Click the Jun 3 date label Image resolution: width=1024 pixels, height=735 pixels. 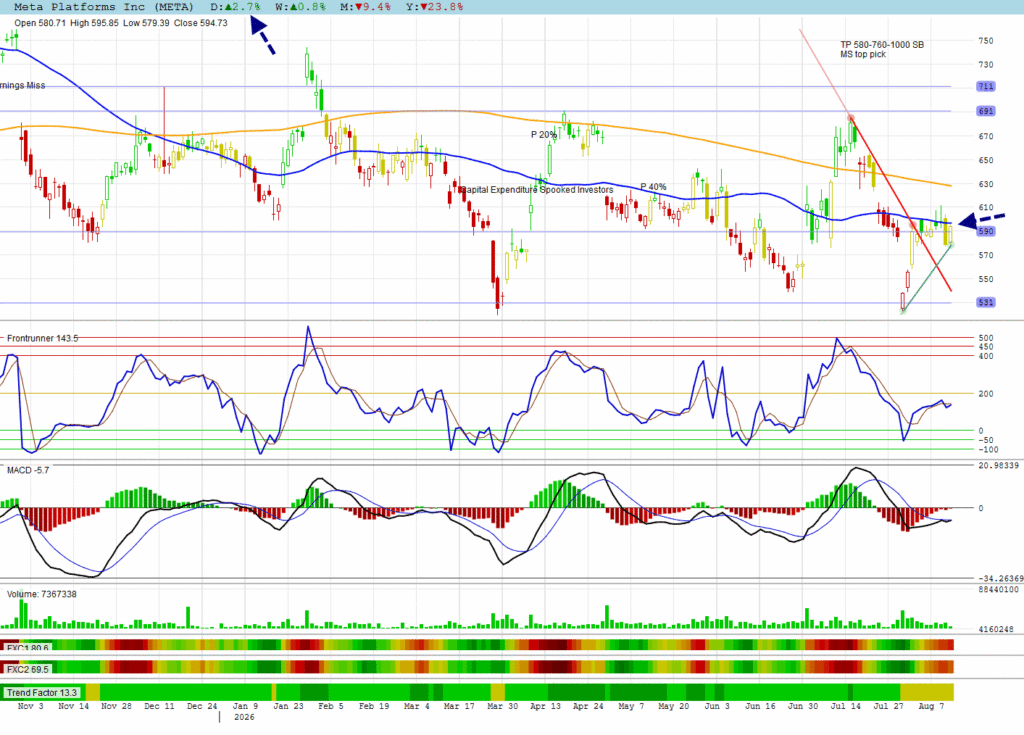click(x=717, y=706)
